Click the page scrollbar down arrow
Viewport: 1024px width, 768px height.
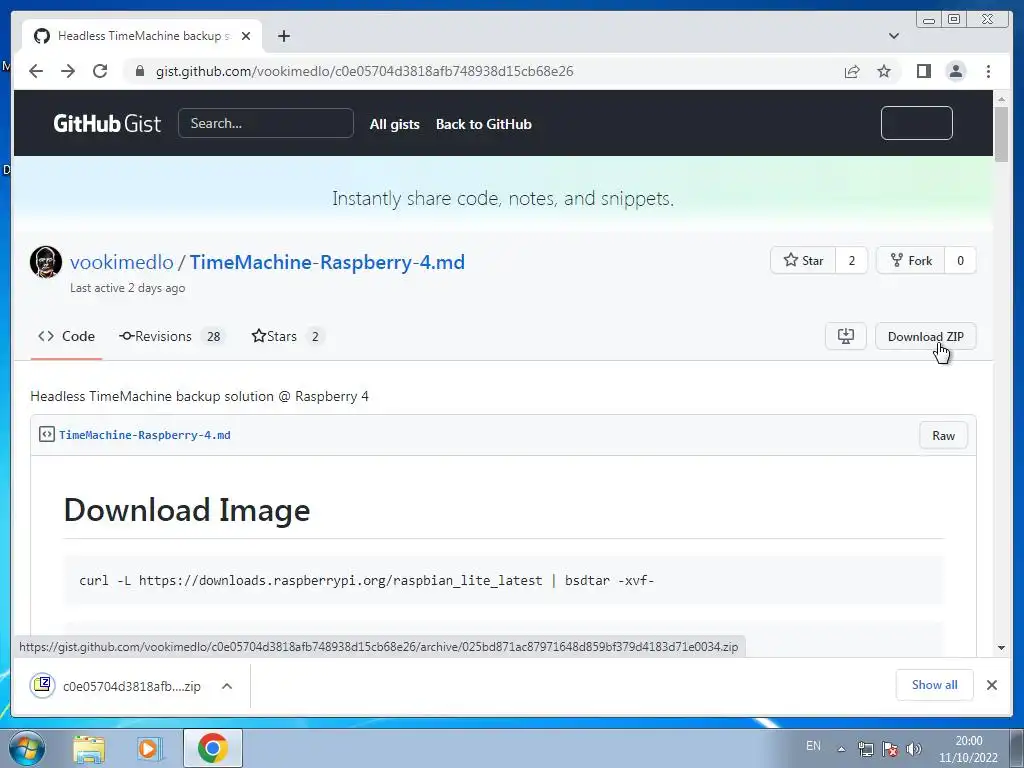pyautogui.click(x=1001, y=648)
